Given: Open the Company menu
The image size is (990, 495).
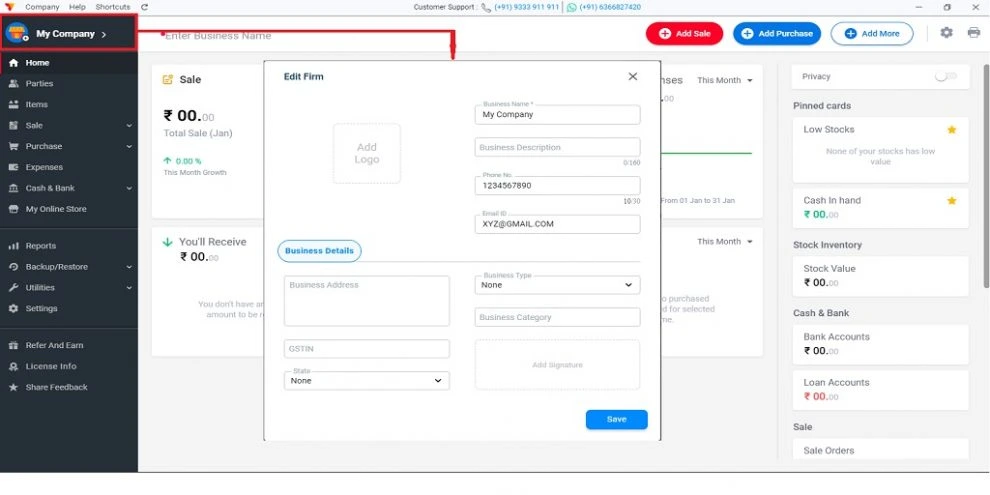Looking at the screenshot, I should coord(42,7).
